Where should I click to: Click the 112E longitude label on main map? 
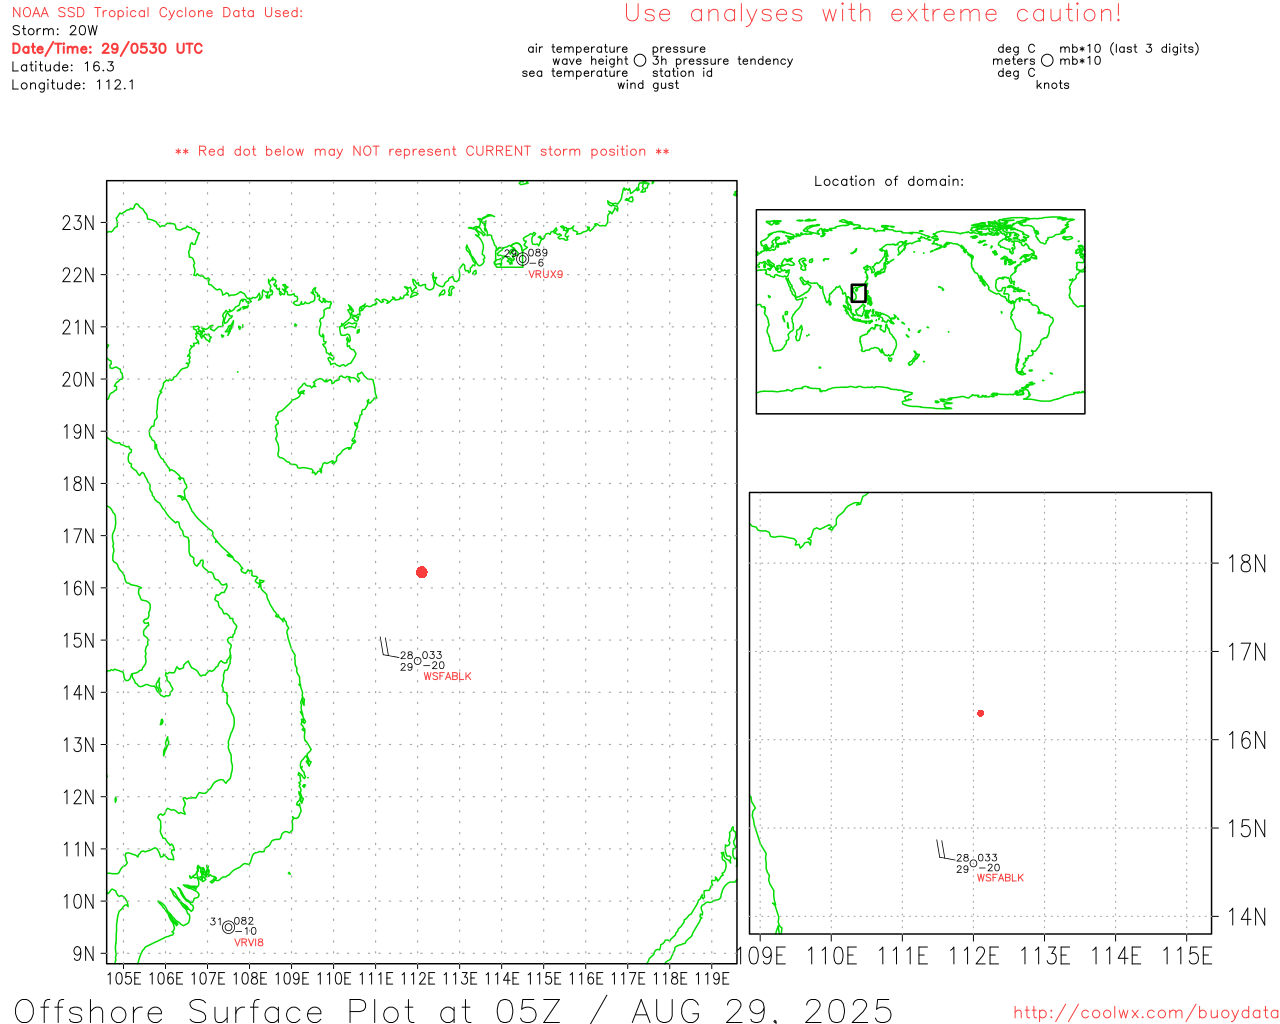(x=417, y=978)
